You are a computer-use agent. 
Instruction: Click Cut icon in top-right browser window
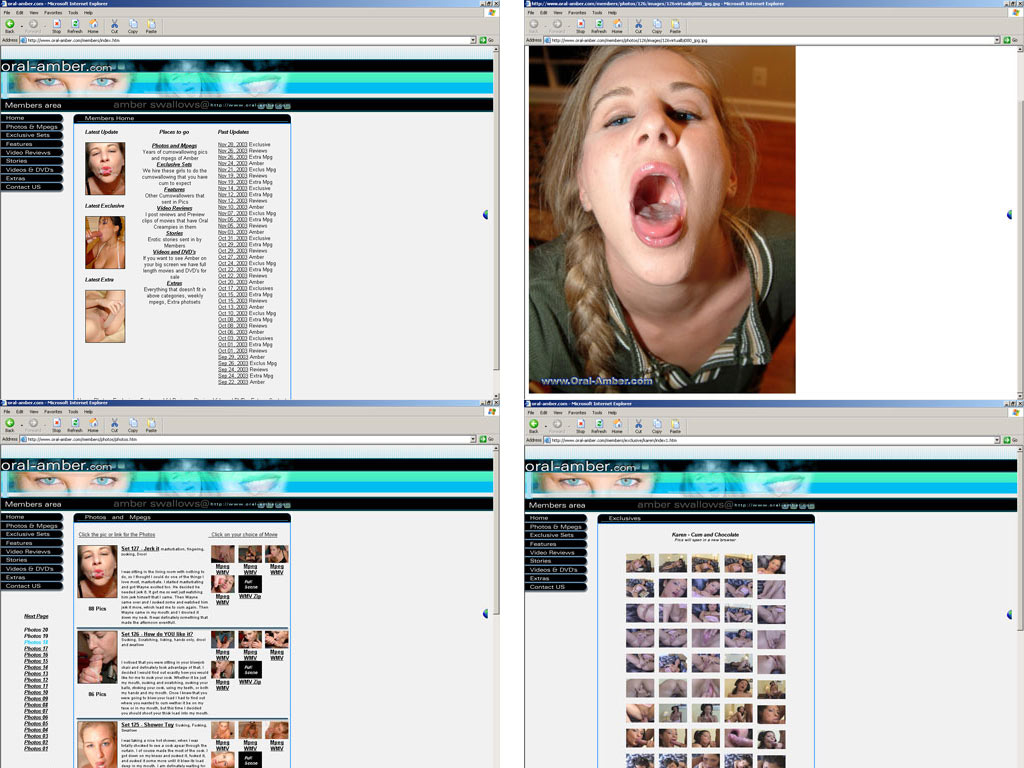[x=638, y=25]
